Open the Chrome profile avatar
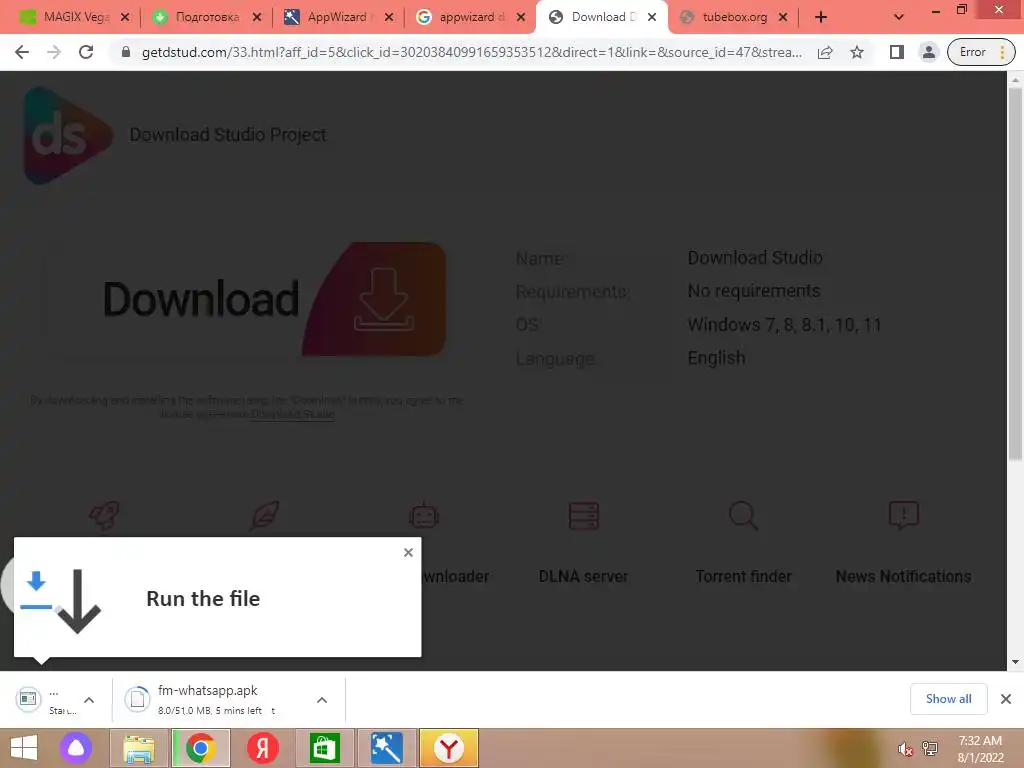 click(928, 52)
